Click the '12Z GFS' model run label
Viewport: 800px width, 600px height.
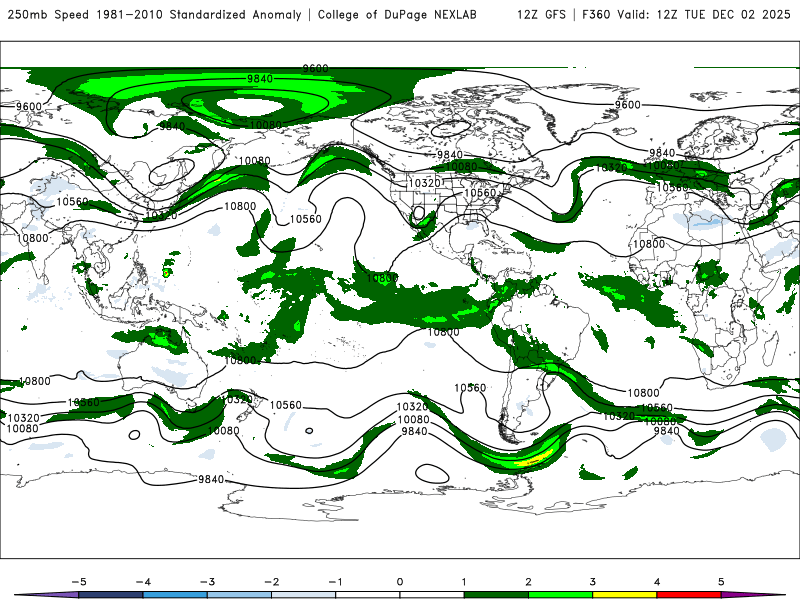tap(541, 15)
